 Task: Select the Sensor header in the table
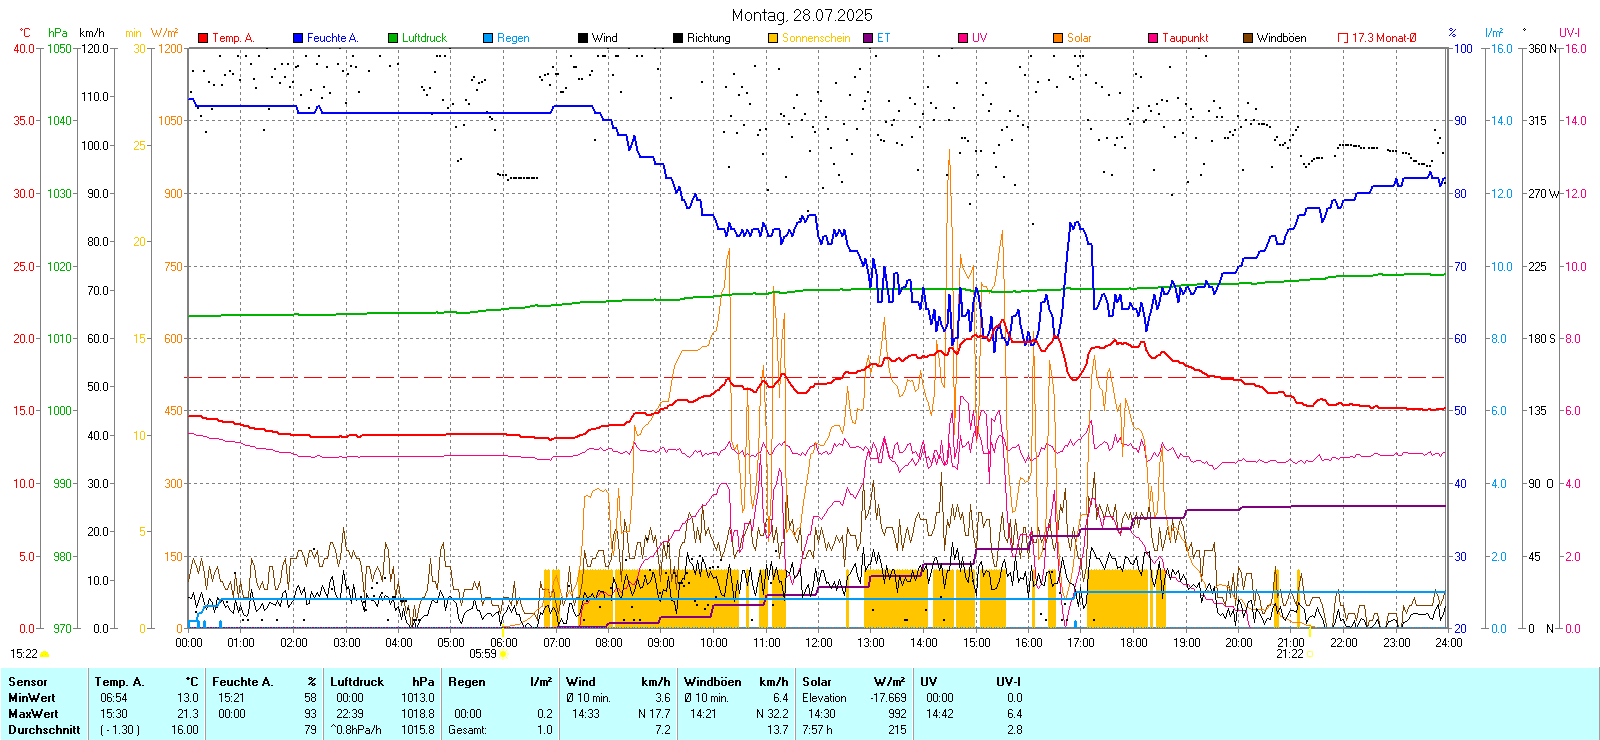point(28,682)
